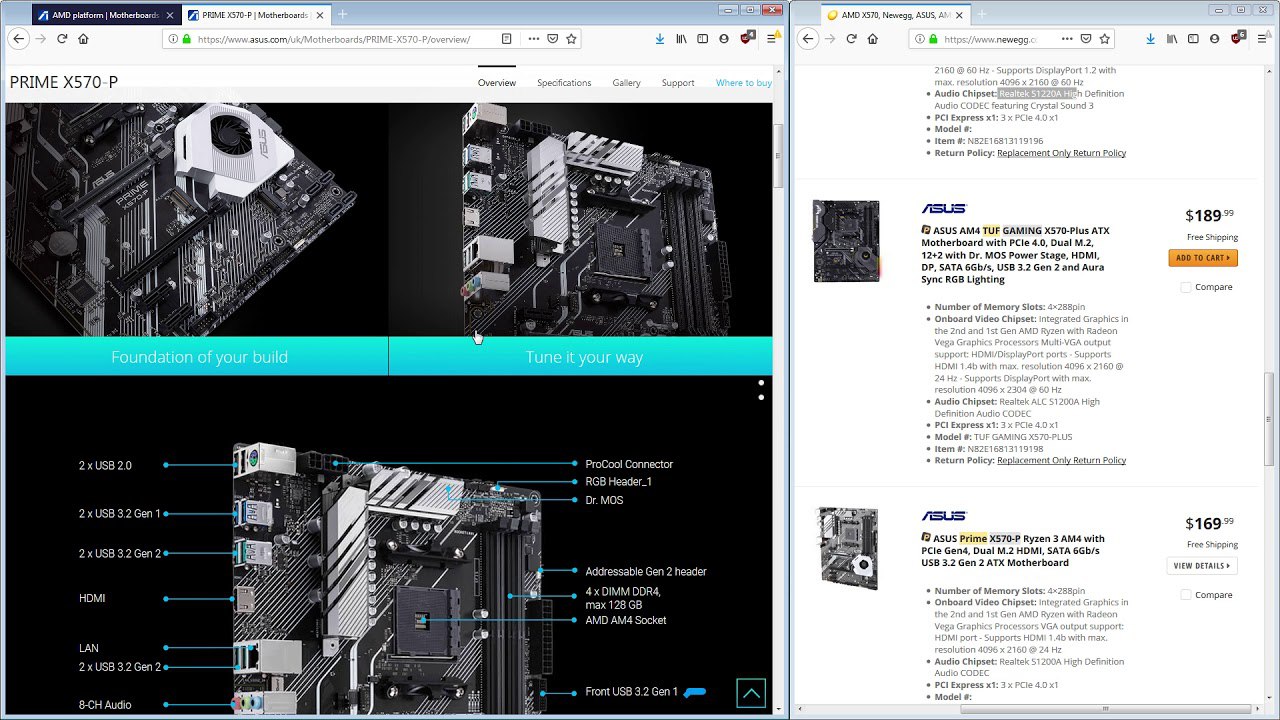Open the library in the Newegg window
This screenshot has width=1280, height=720.
tap(1172, 38)
